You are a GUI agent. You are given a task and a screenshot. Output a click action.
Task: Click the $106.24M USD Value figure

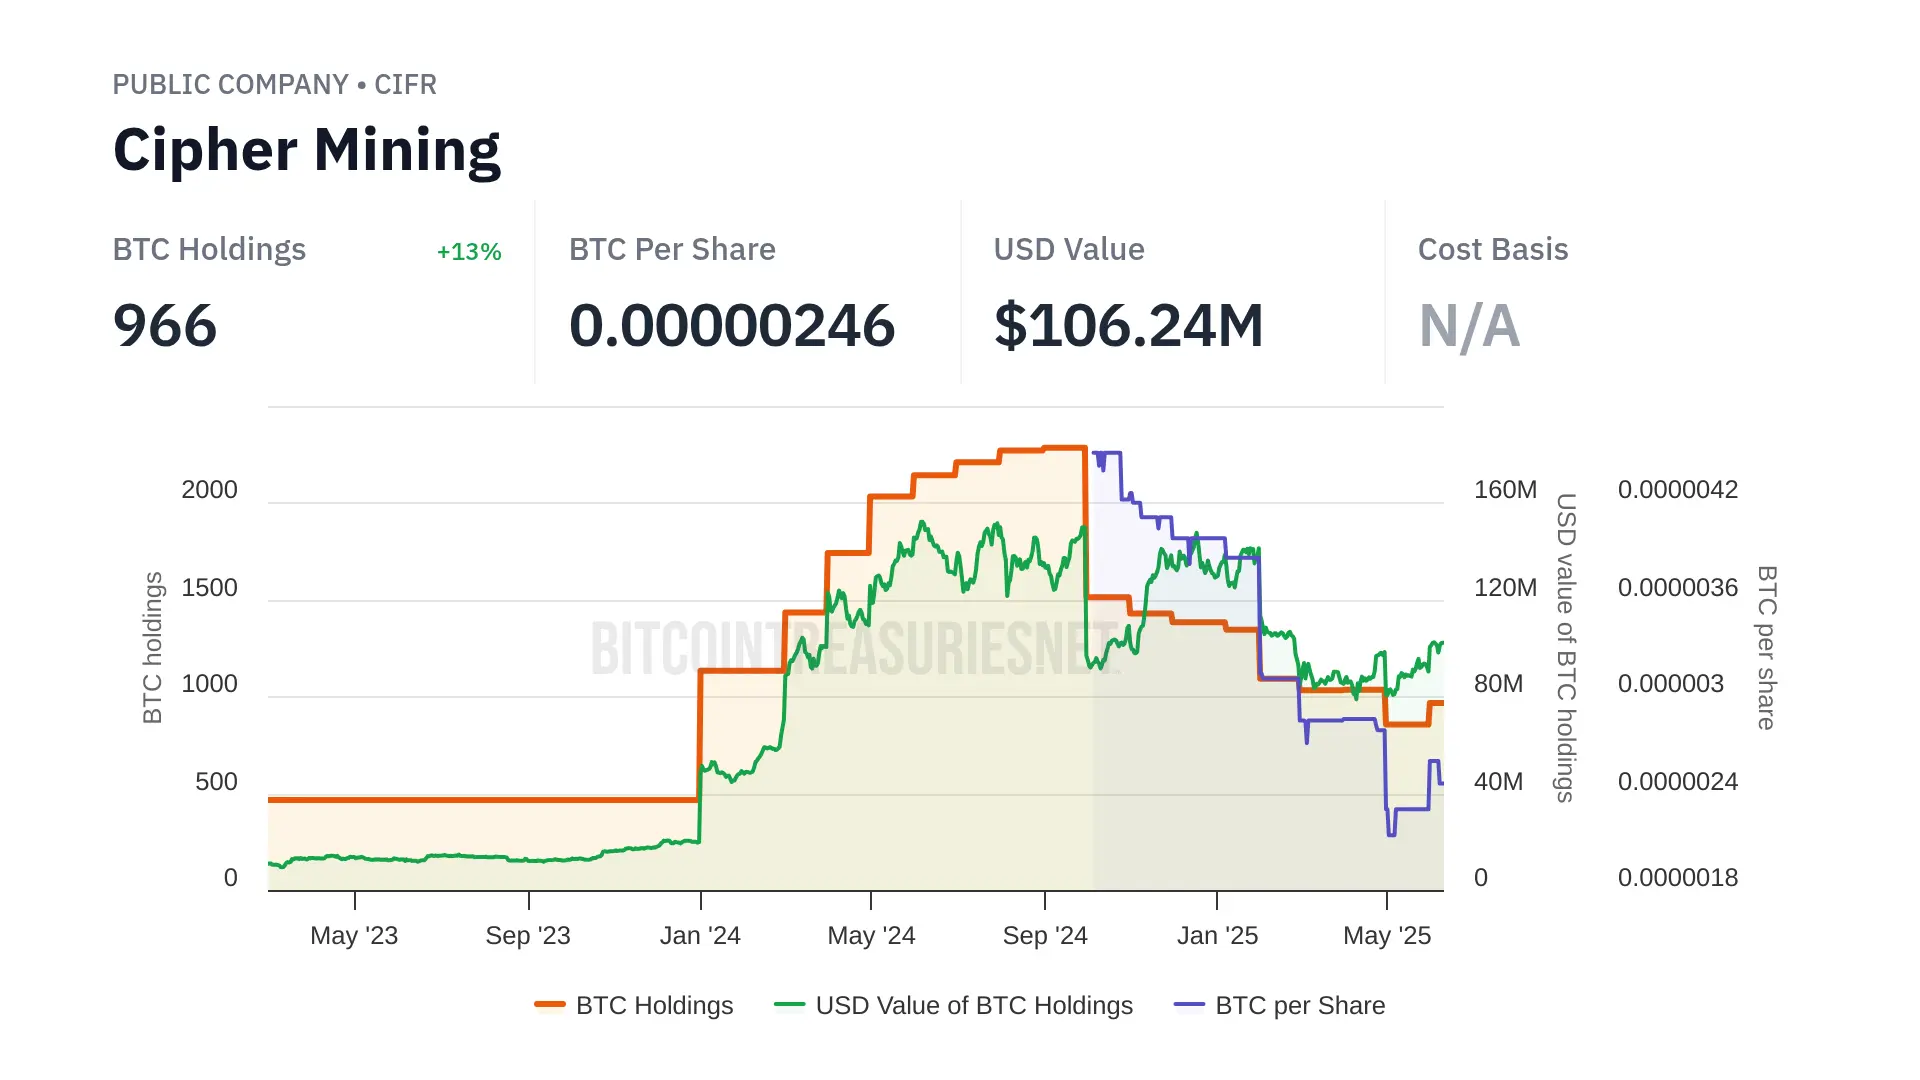(1129, 326)
